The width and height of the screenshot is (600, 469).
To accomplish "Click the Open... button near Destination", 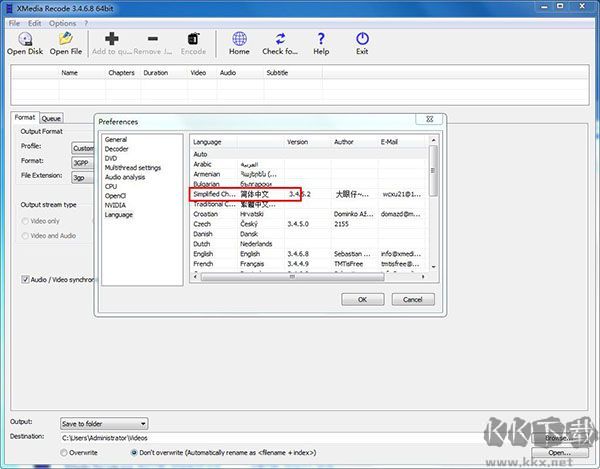I will click(x=559, y=453).
